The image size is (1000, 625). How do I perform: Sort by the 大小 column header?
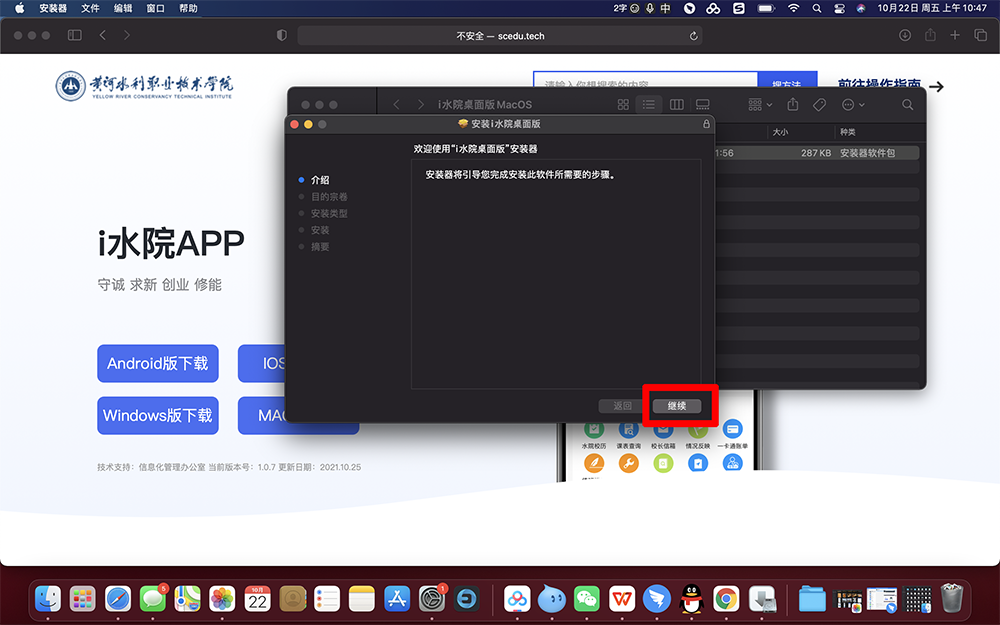click(x=780, y=132)
